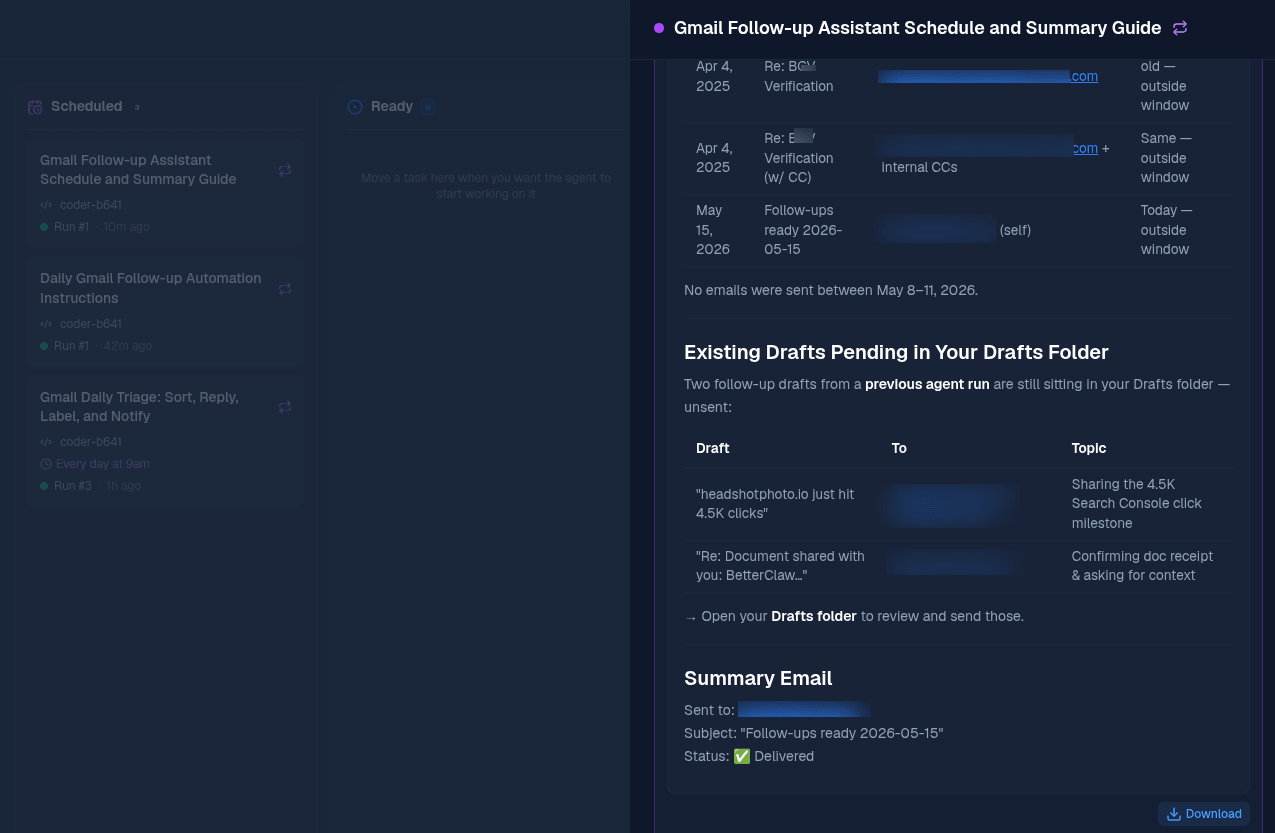Click the download arrow icon
Image resolution: width=1275 pixels, height=833 pixels.
click(x=1174, y=814)
